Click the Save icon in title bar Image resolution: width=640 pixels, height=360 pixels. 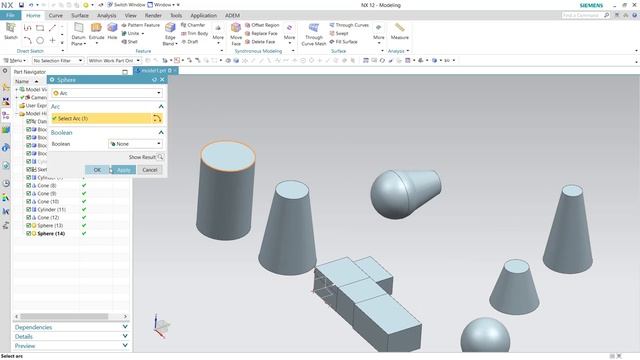click(x=21, y=5)
